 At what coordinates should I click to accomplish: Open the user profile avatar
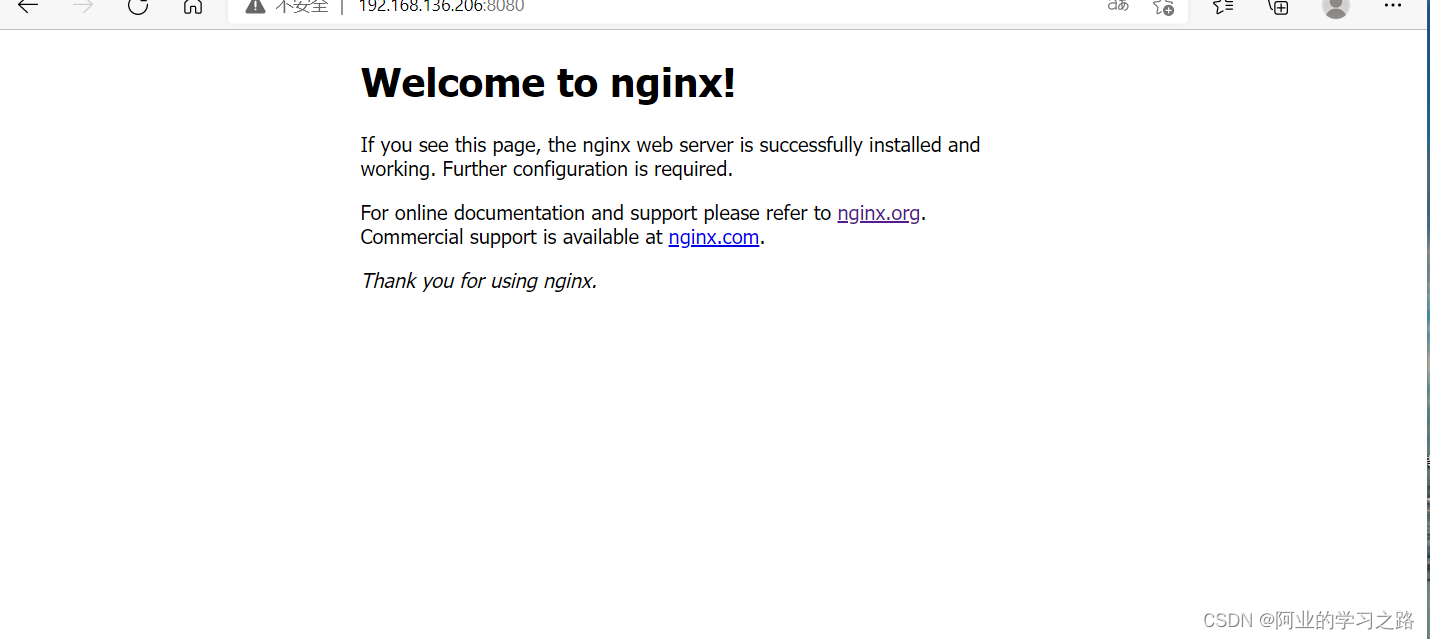1335,7
